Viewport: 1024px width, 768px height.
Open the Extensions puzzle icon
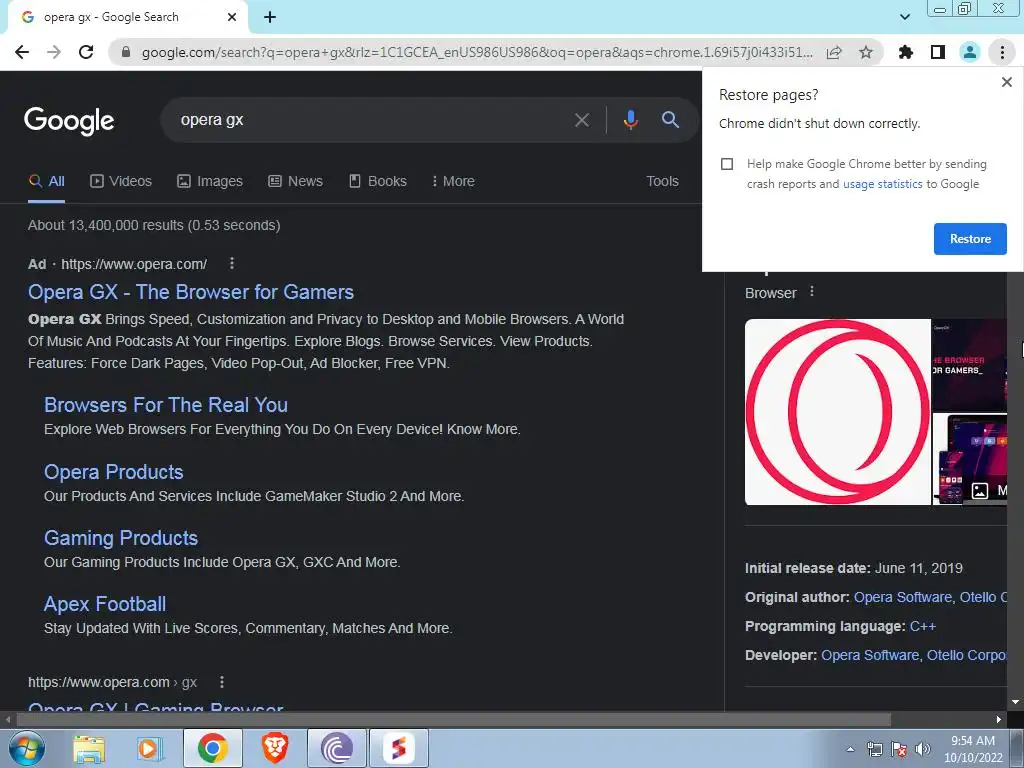[x=906, y=52]
